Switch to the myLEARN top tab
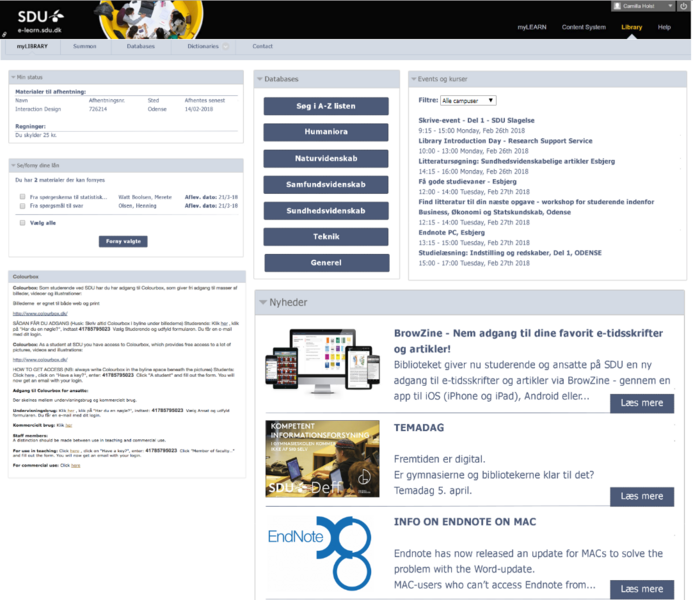 point(530,27)
